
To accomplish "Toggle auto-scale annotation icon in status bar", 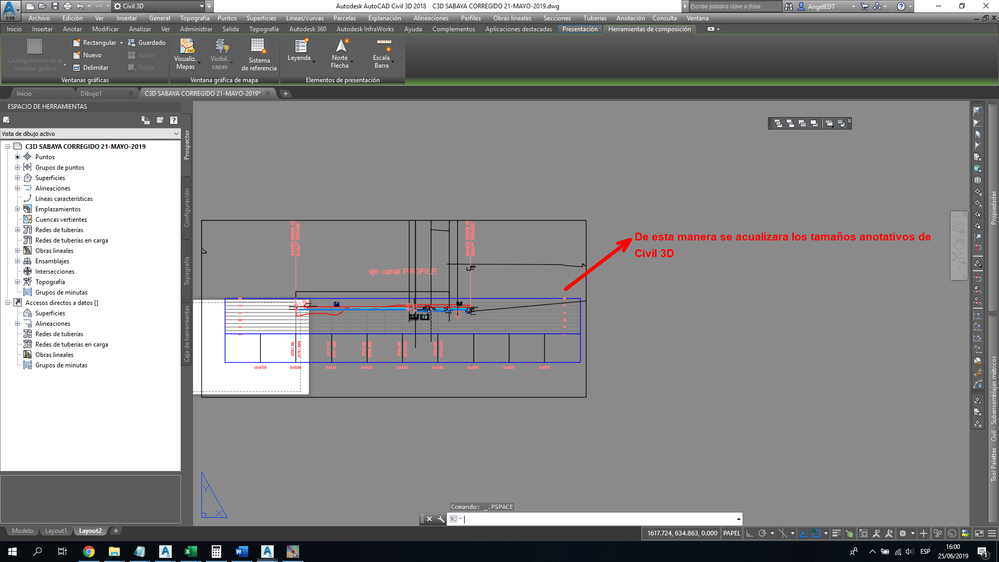I will (889, 533).
